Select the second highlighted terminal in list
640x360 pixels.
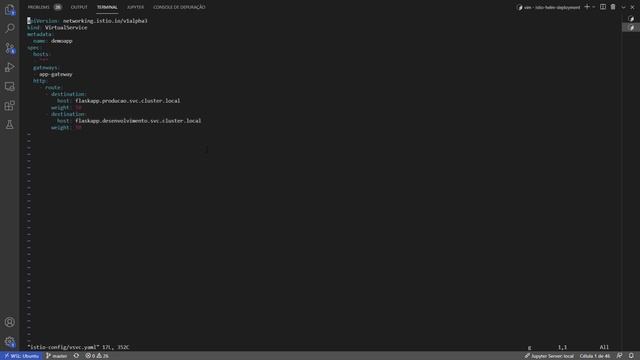(x=631, y=28)
